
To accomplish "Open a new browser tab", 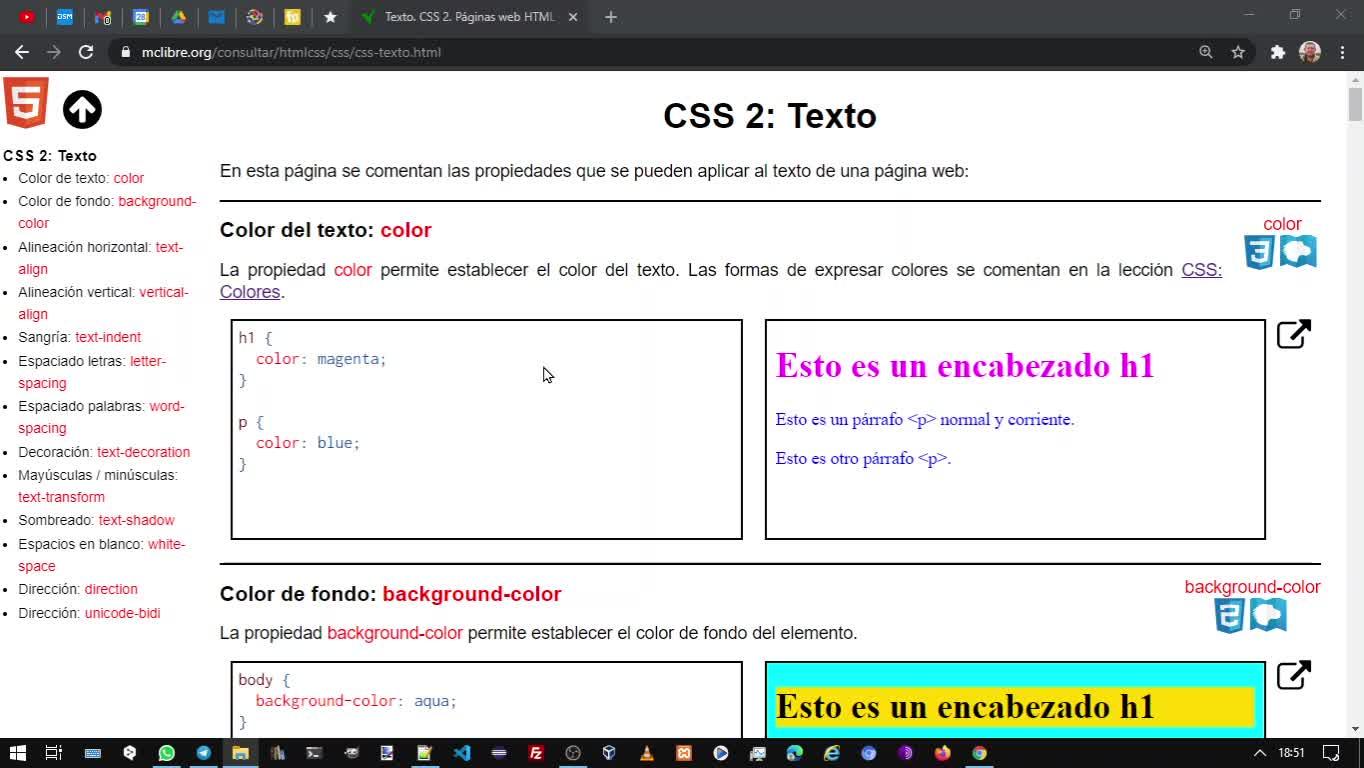I will coord(611,16).
